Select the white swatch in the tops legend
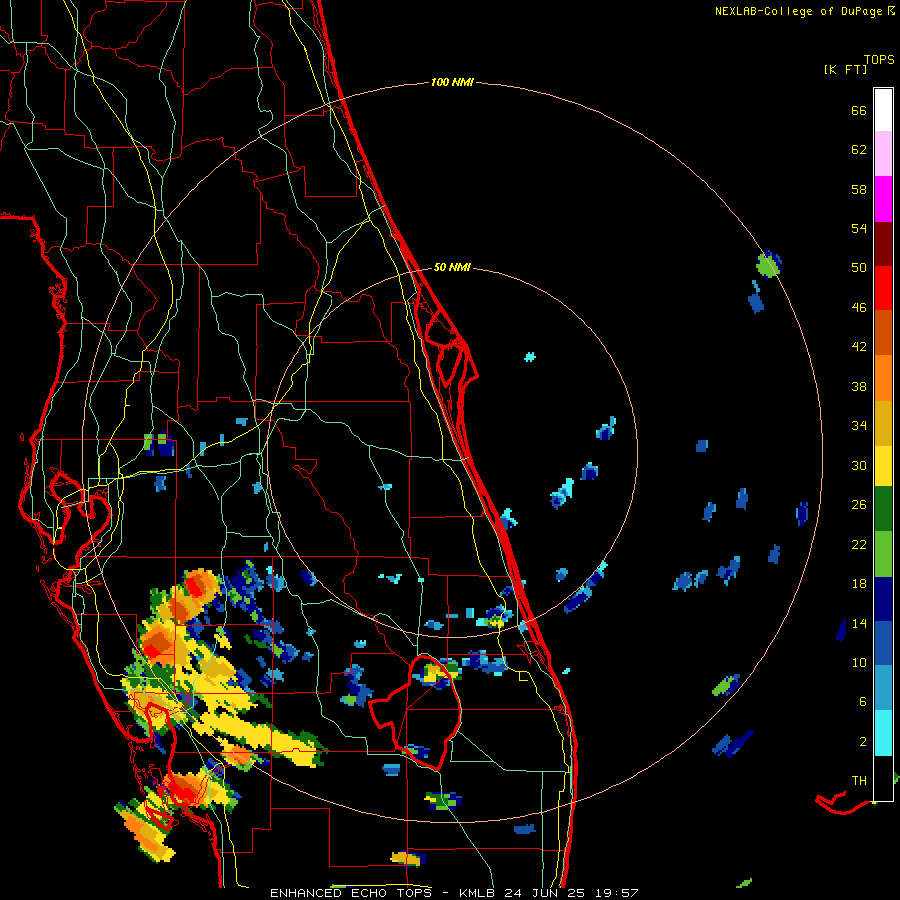This screenshot has width=900, height=900. point(883,110)
